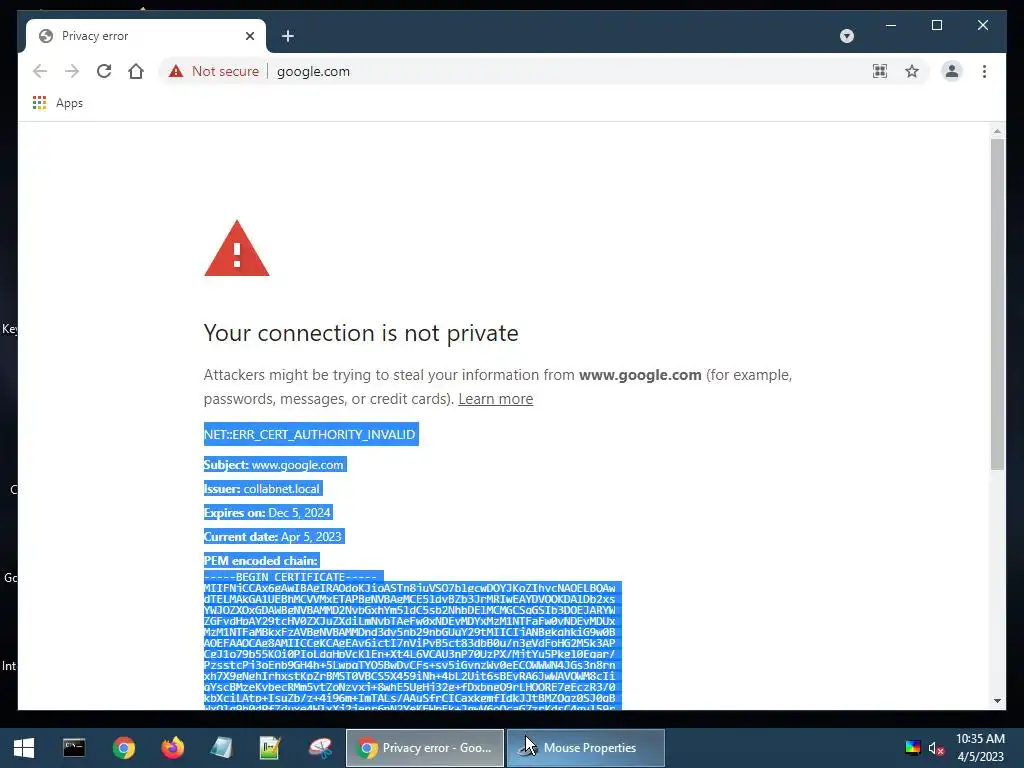Click the NET::ERR_CERT_AUTHORITY_INVALID error code
The image size is (1024, 768).
(311, 434)
